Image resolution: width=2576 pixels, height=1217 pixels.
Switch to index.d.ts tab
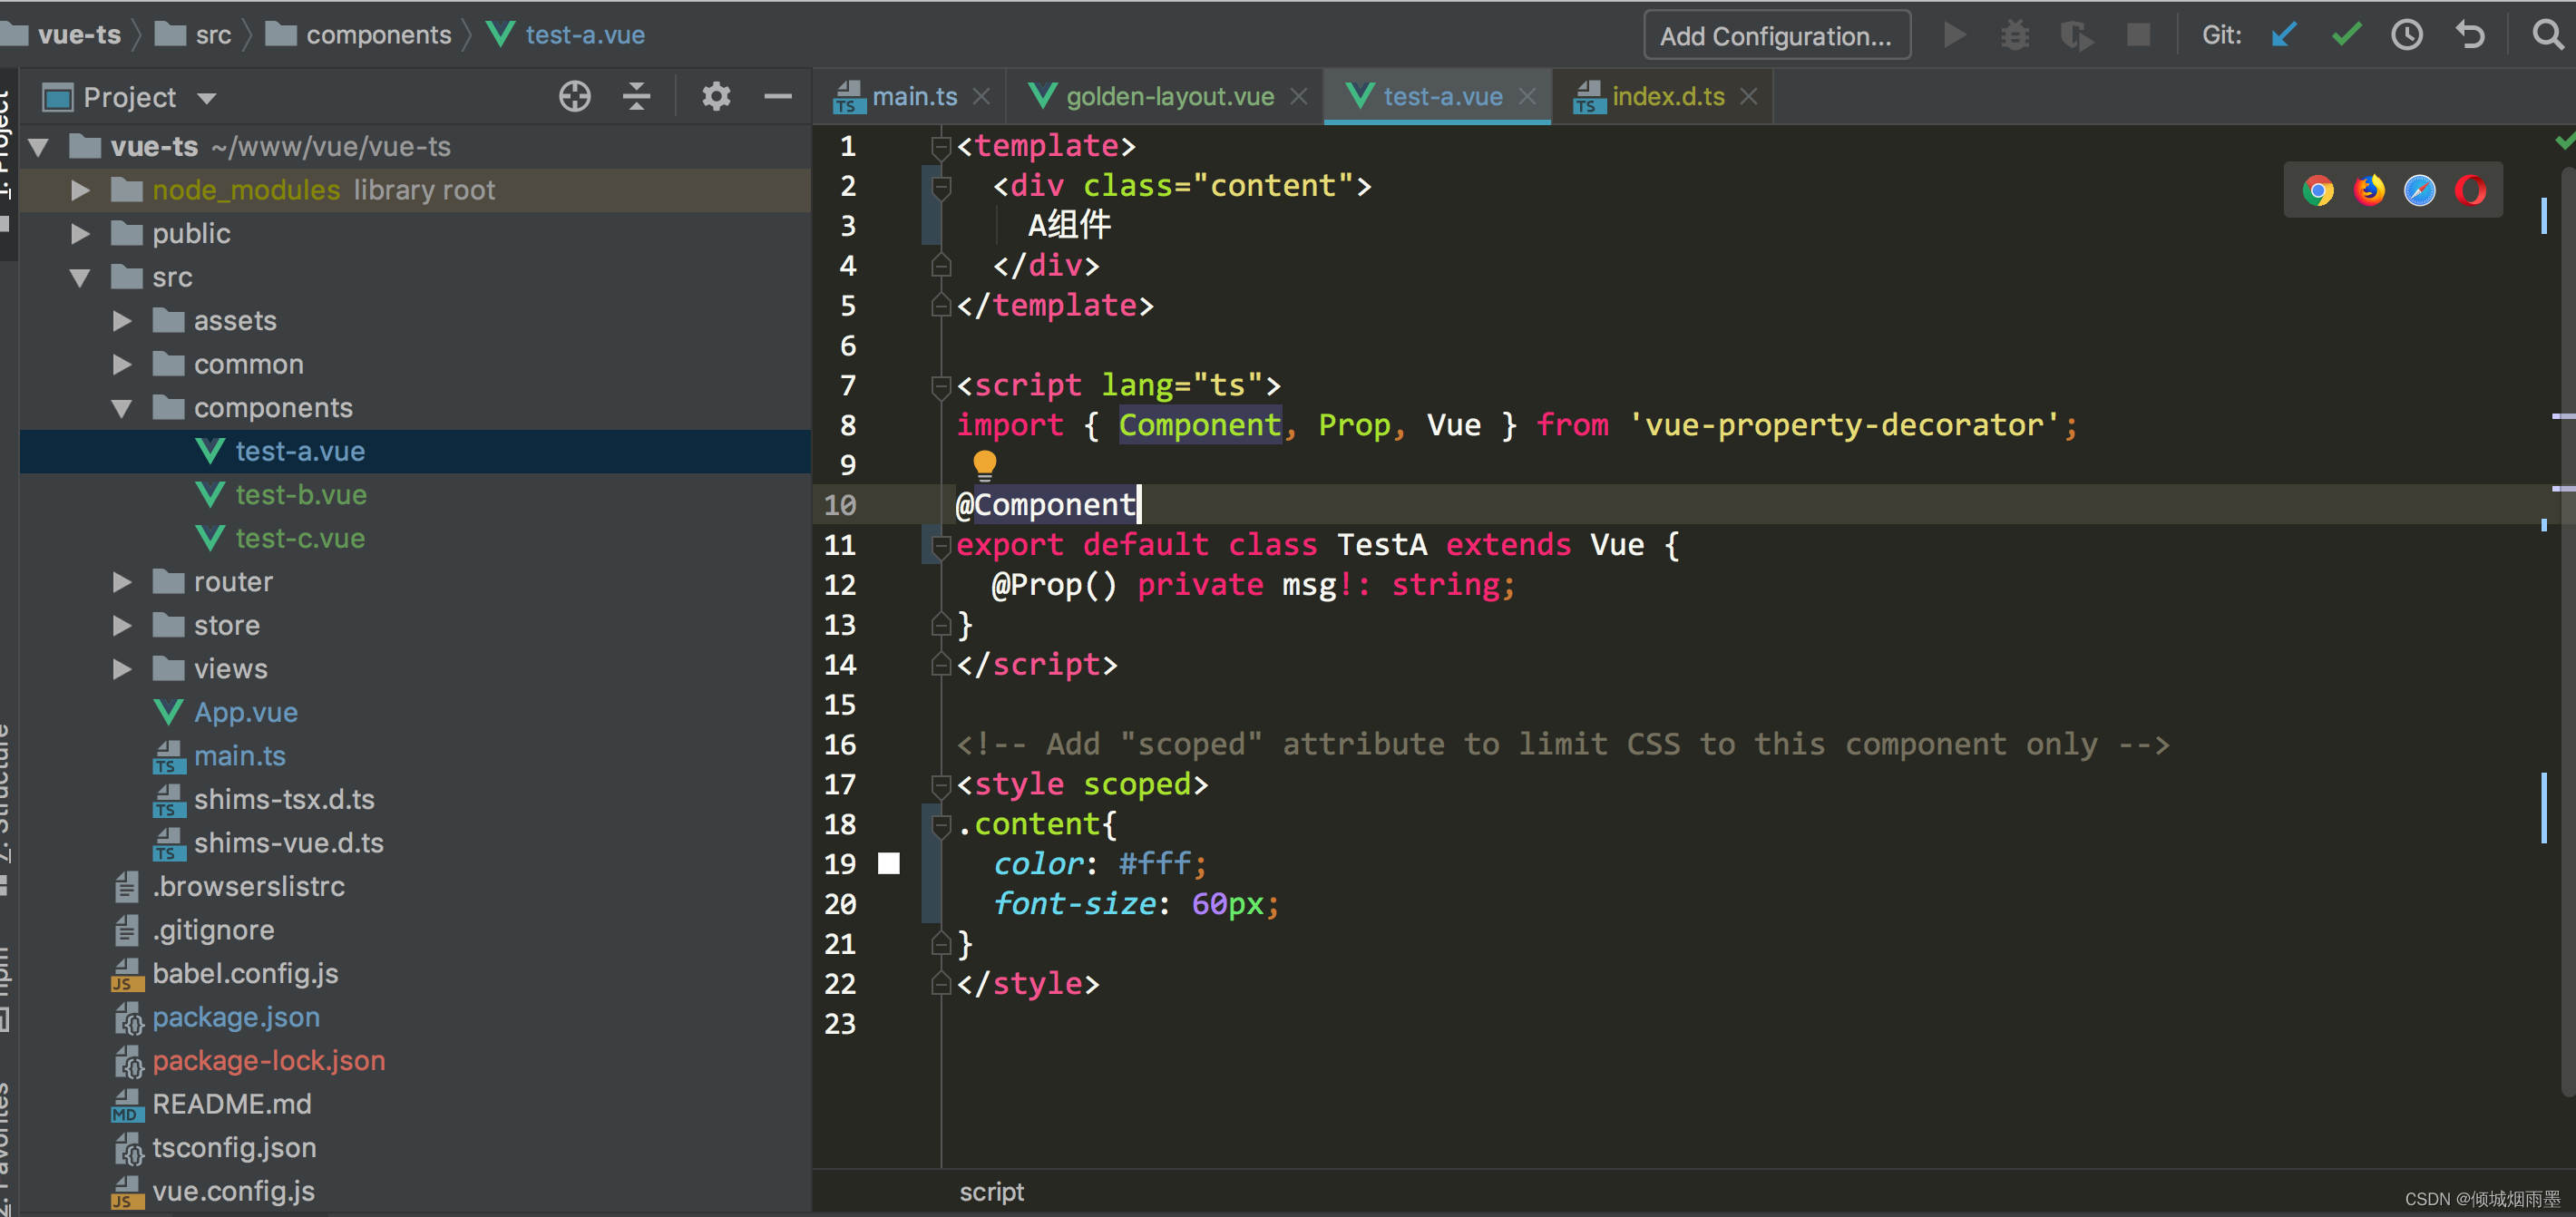coord(1667,97)
